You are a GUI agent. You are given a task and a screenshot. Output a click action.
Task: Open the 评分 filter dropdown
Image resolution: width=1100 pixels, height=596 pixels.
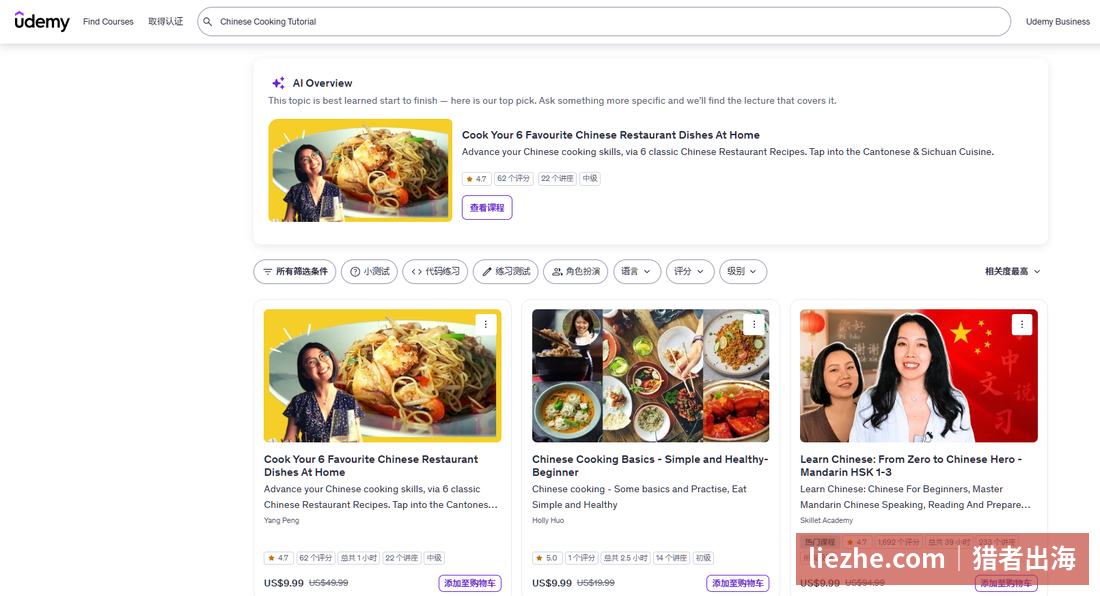690,271
